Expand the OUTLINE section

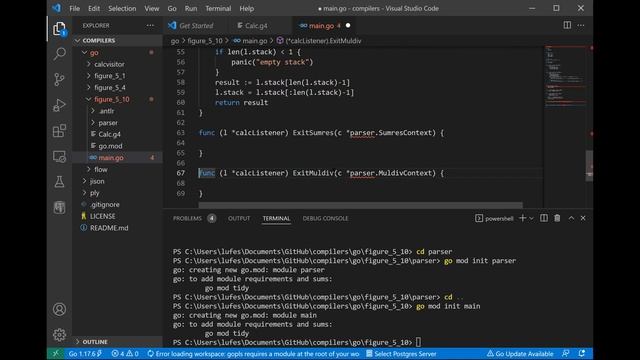click(x=95, y=342)
